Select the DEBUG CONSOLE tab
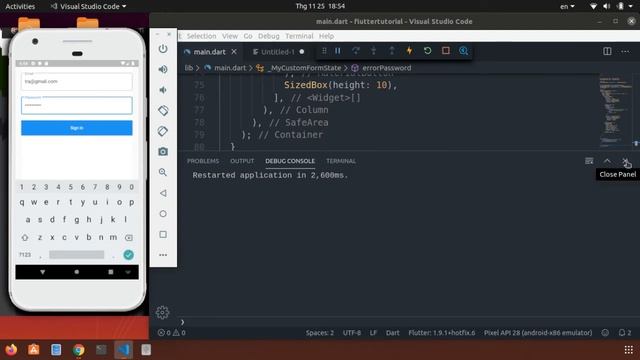The width and height of the screenshot is (640, 360). (290, 161)
